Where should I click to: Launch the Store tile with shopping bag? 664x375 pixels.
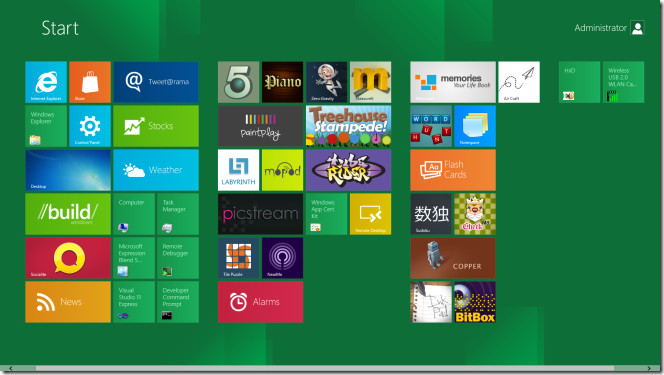coord(90,82)
